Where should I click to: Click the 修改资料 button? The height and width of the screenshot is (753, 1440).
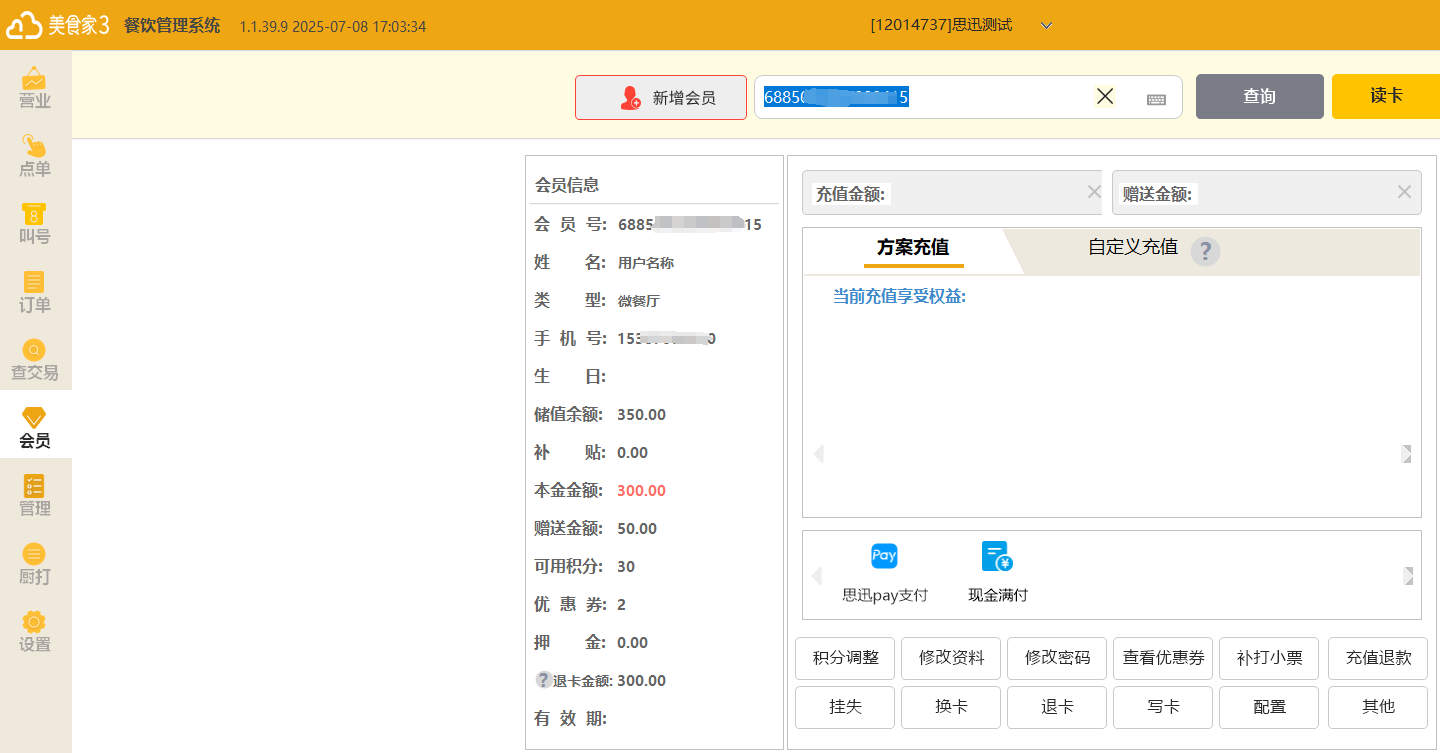point(951,658)
